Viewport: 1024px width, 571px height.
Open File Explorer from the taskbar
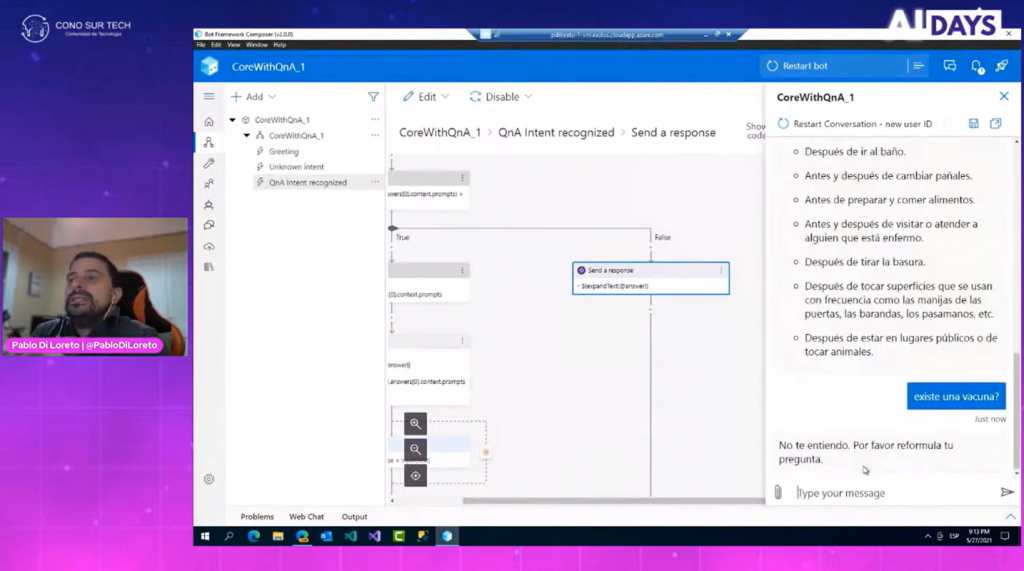click(x=278, y=536)
